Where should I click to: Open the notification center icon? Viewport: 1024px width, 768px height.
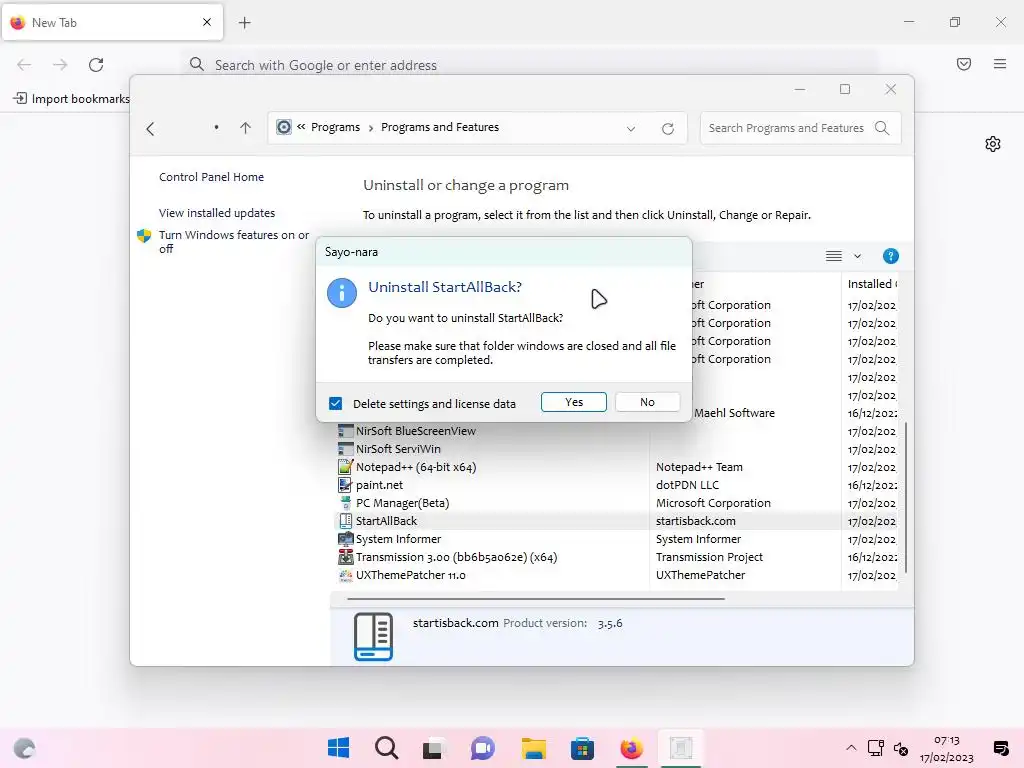[1000, 748]
